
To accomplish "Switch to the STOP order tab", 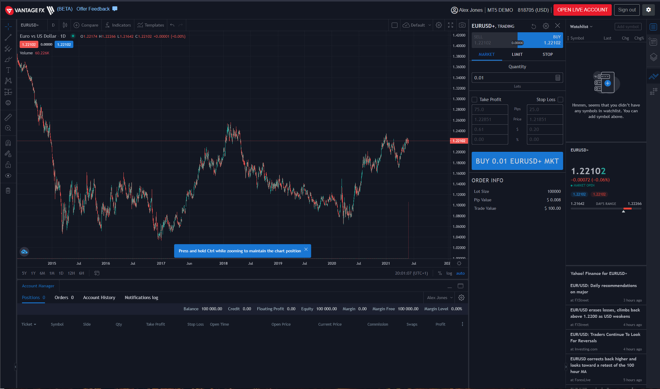I will (548, 54).
